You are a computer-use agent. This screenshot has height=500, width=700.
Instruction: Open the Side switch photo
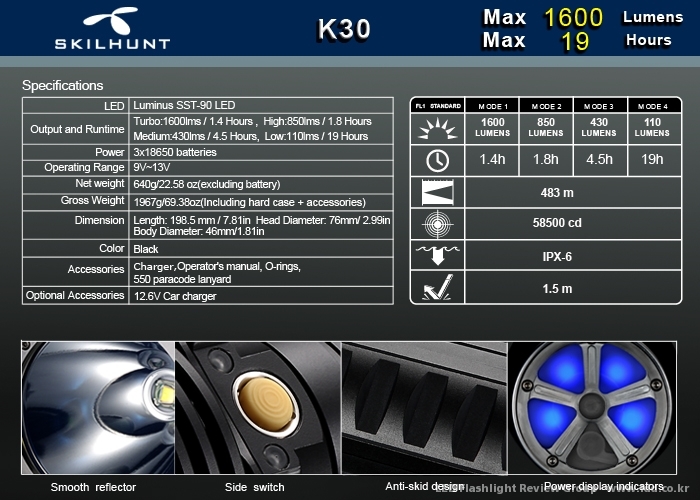click(x=258, y=408)
